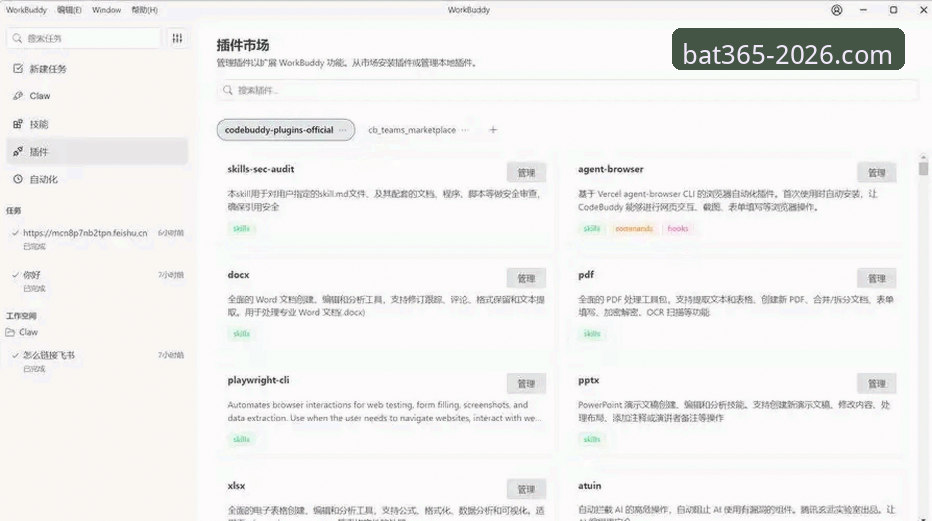The width and height of the screenshot is (932, 521).
Task: Click the 插件市场 page heading
Action: (243, 45)
